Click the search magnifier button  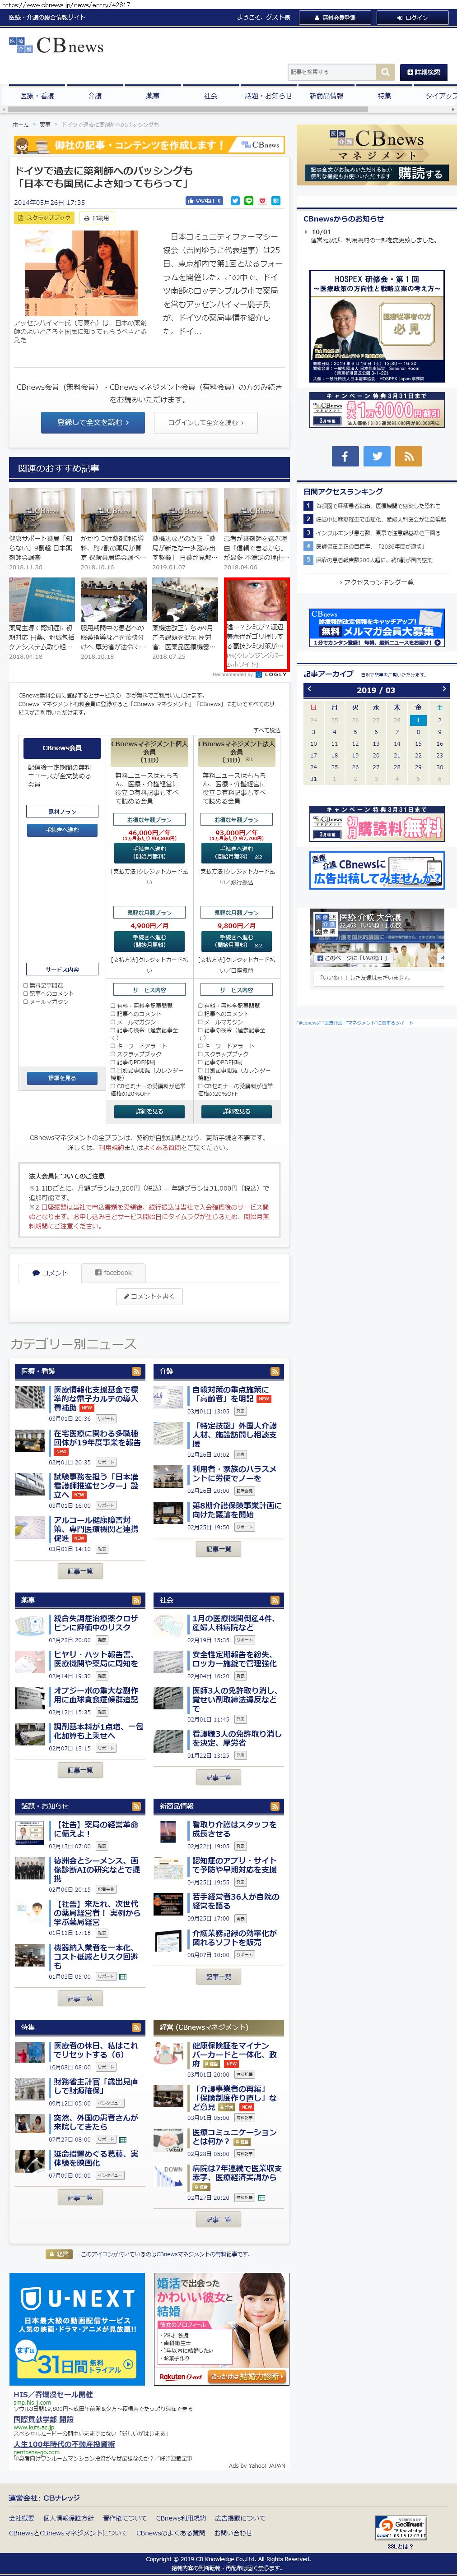(385, 72)
